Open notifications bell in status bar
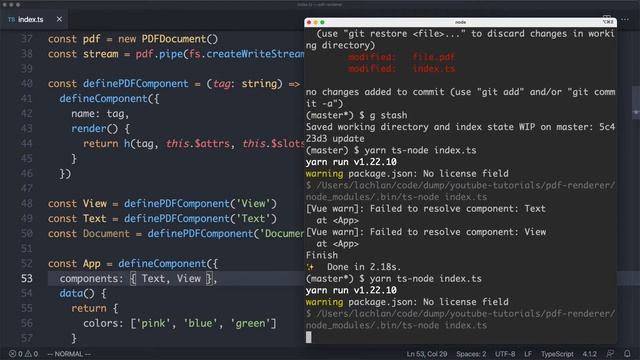640x360 pixels. tap(627, 354)
